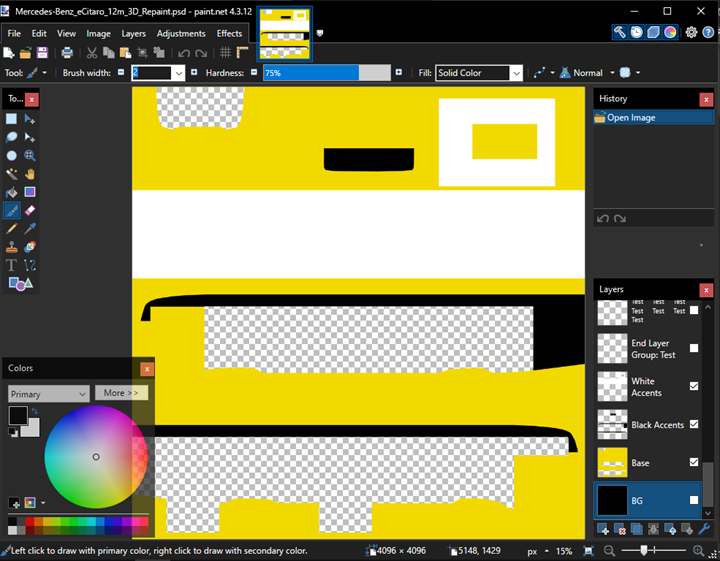Click Add New Layer icon
The width and height of the screenshot is (720, 561).
point(603,529)
